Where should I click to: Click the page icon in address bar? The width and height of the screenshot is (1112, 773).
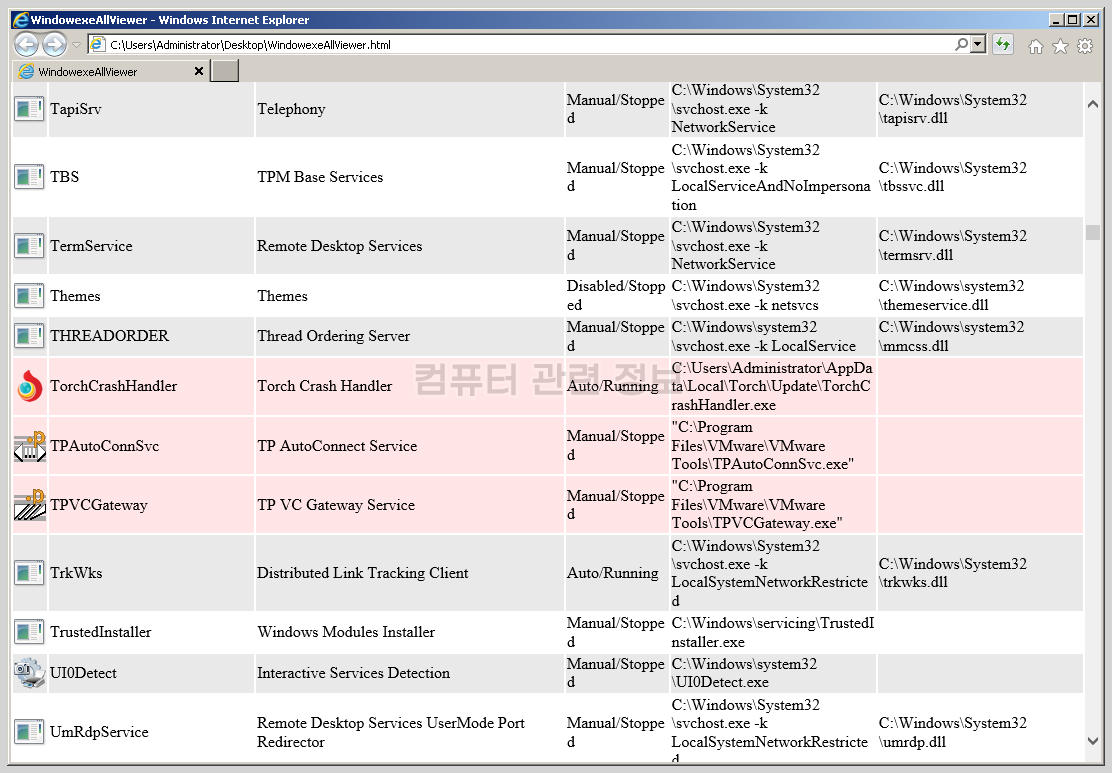pos(98,45)
